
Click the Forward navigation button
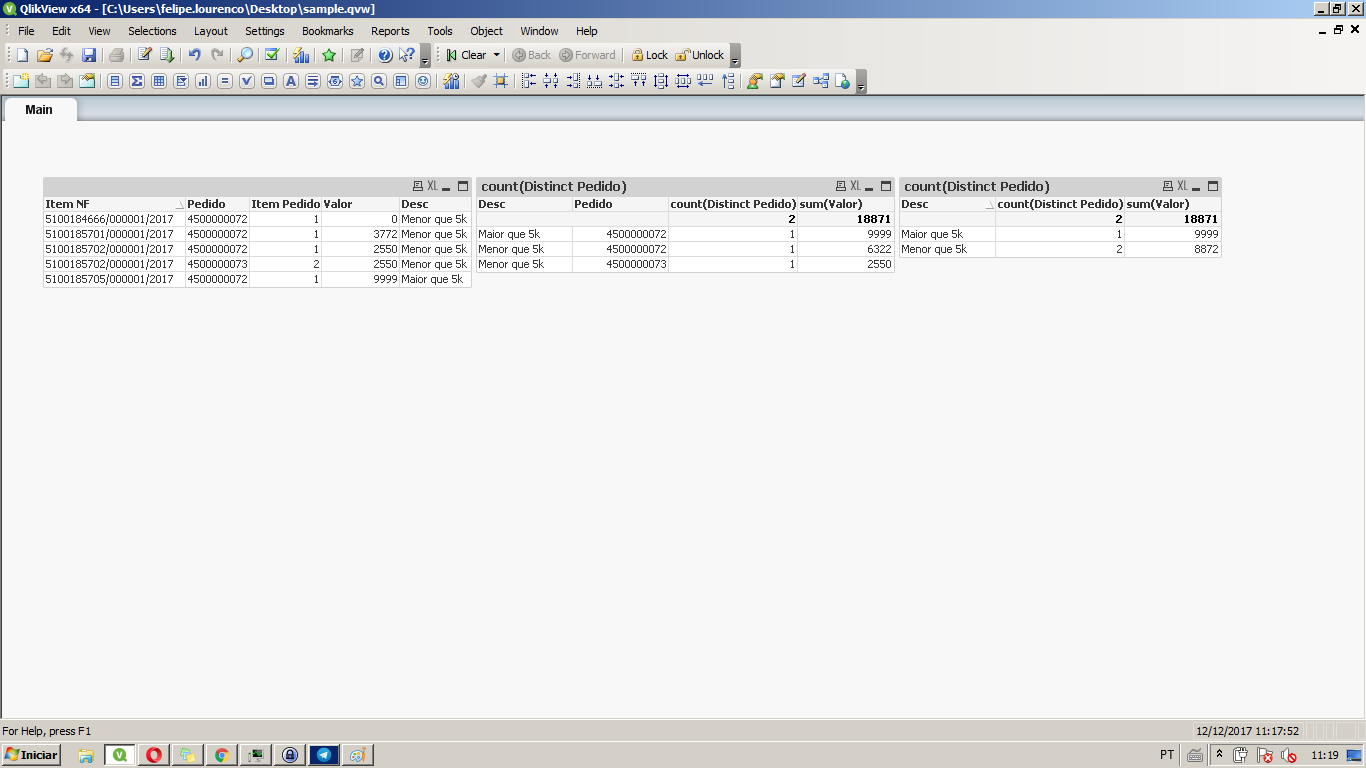588,55
